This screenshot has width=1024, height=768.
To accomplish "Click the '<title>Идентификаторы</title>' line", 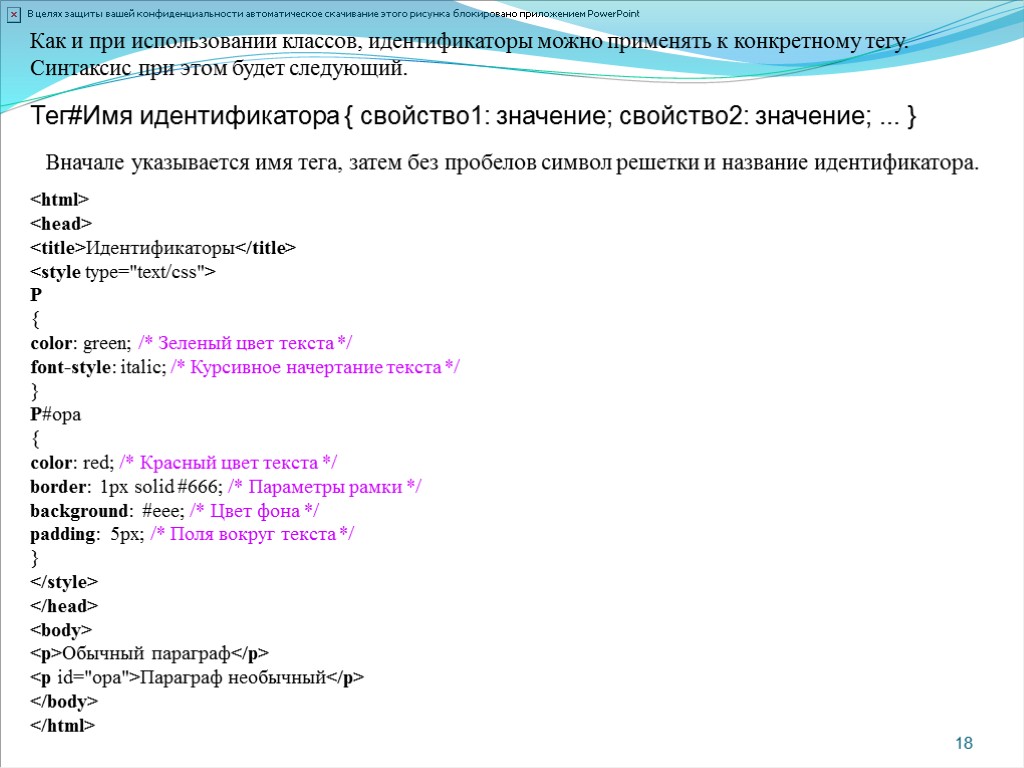I will pyautogui.click(x=163, y=248).
